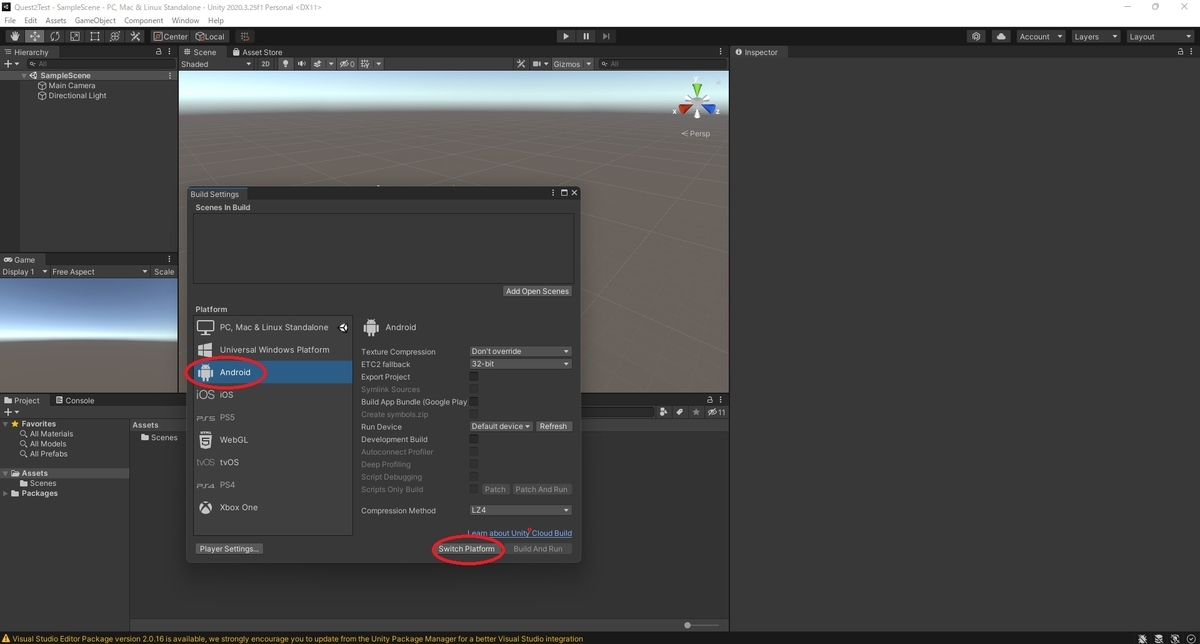The width and height of the screenshot is (1200, 644).
Task: Open the Window menu
Action: pyautogui.click(x=185, y=20)
